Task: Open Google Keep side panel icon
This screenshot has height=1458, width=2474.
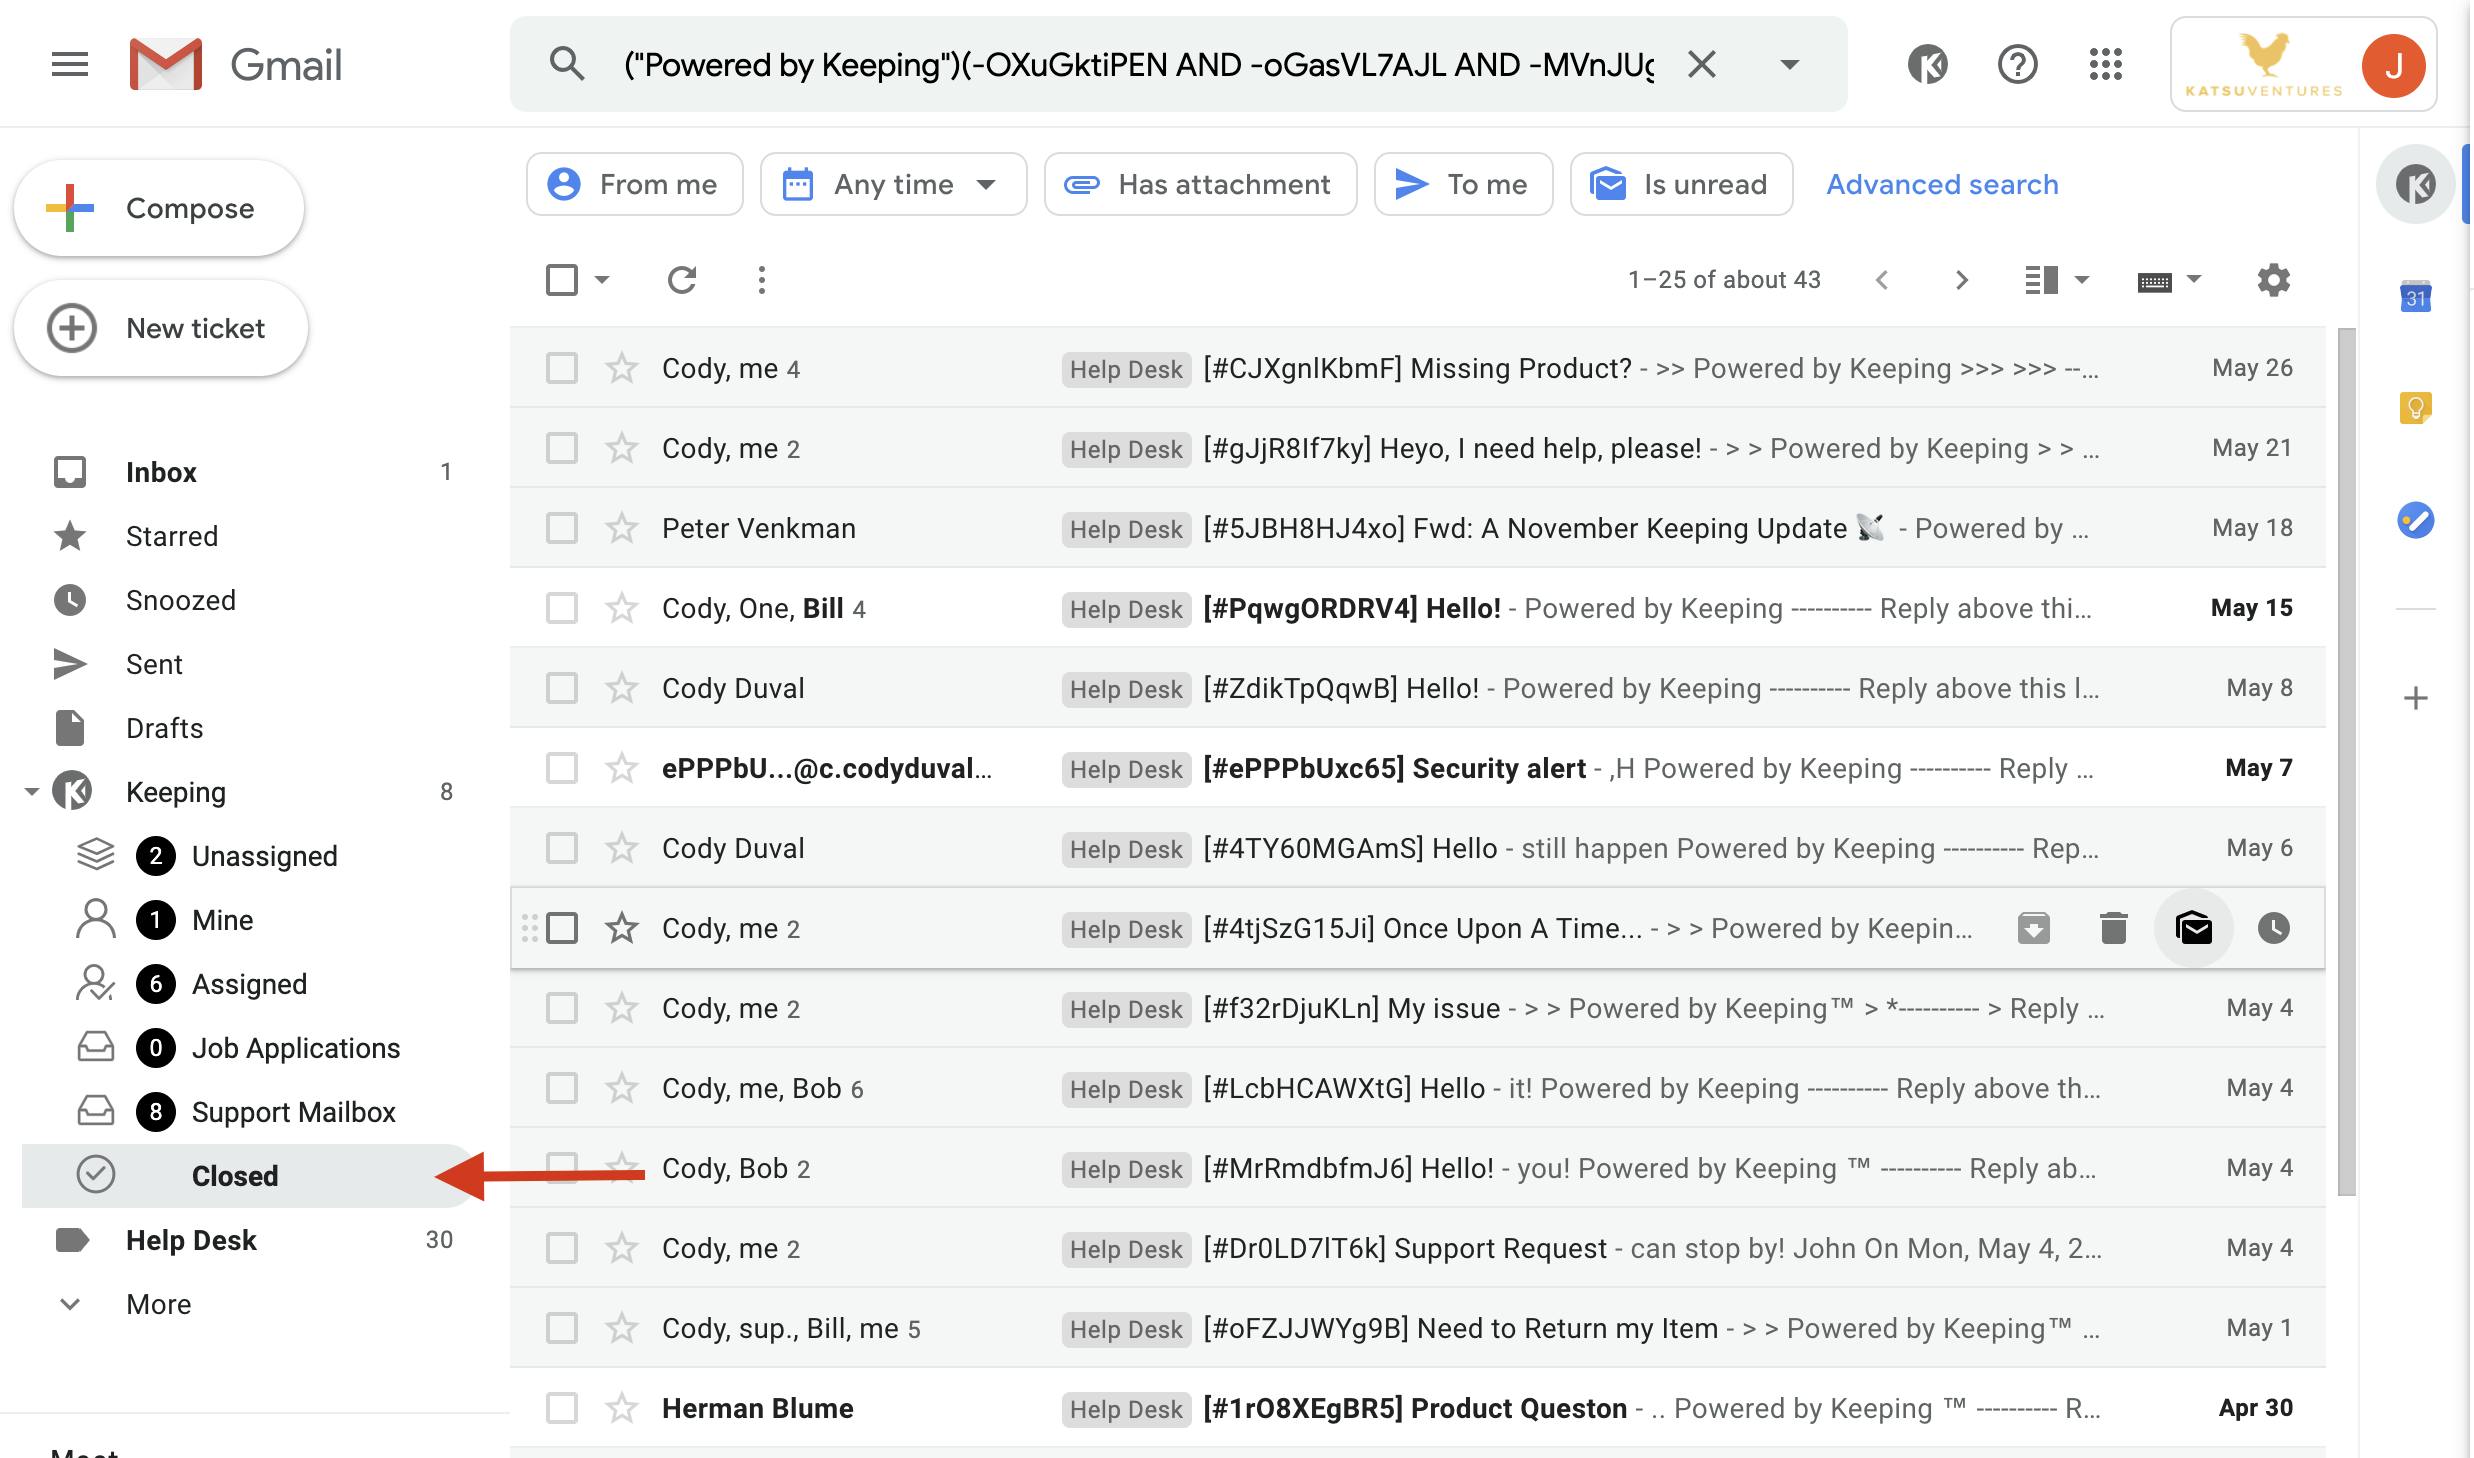Action: (2416, 408)
